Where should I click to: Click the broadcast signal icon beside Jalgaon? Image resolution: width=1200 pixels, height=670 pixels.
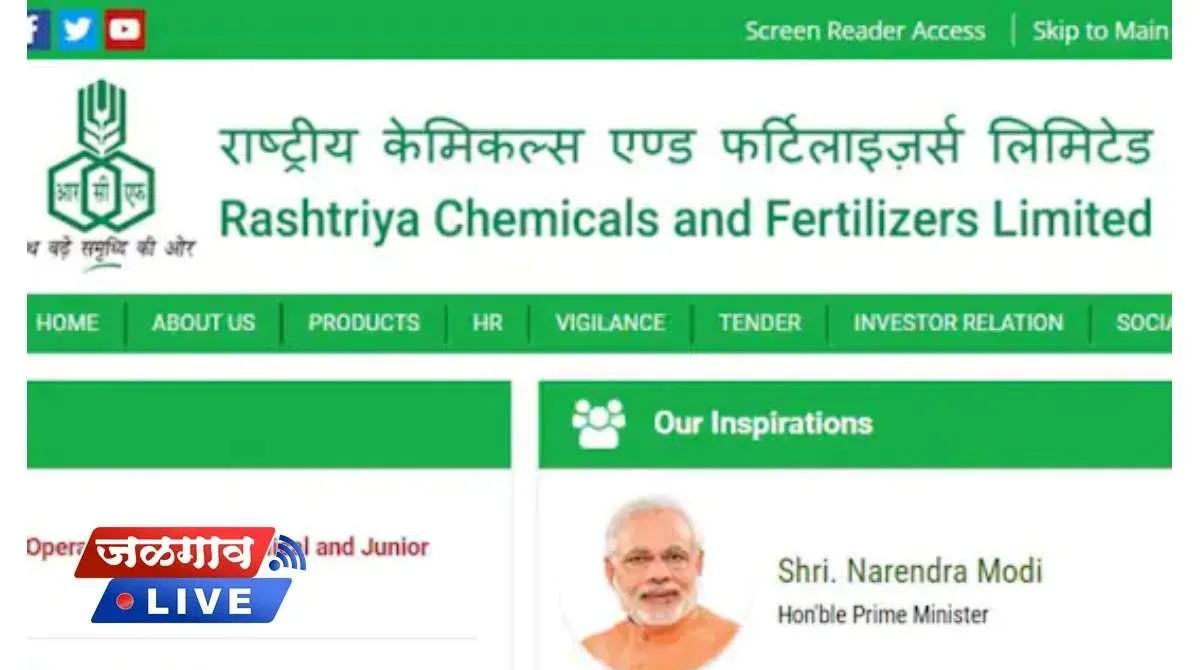(x=288, y=552)
